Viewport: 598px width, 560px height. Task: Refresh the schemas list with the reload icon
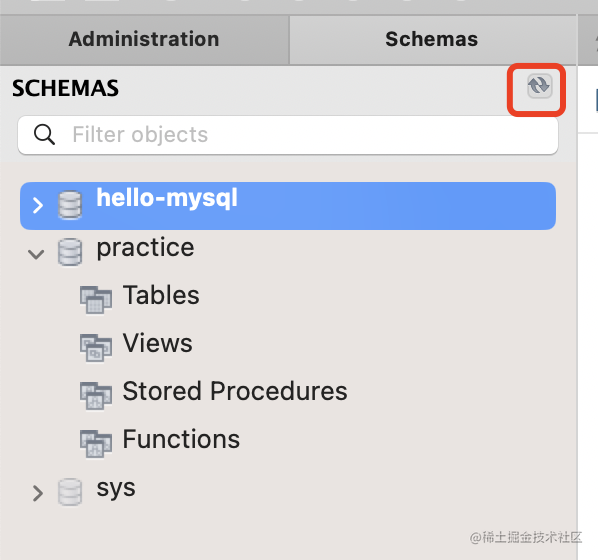[x=539, y=86]
